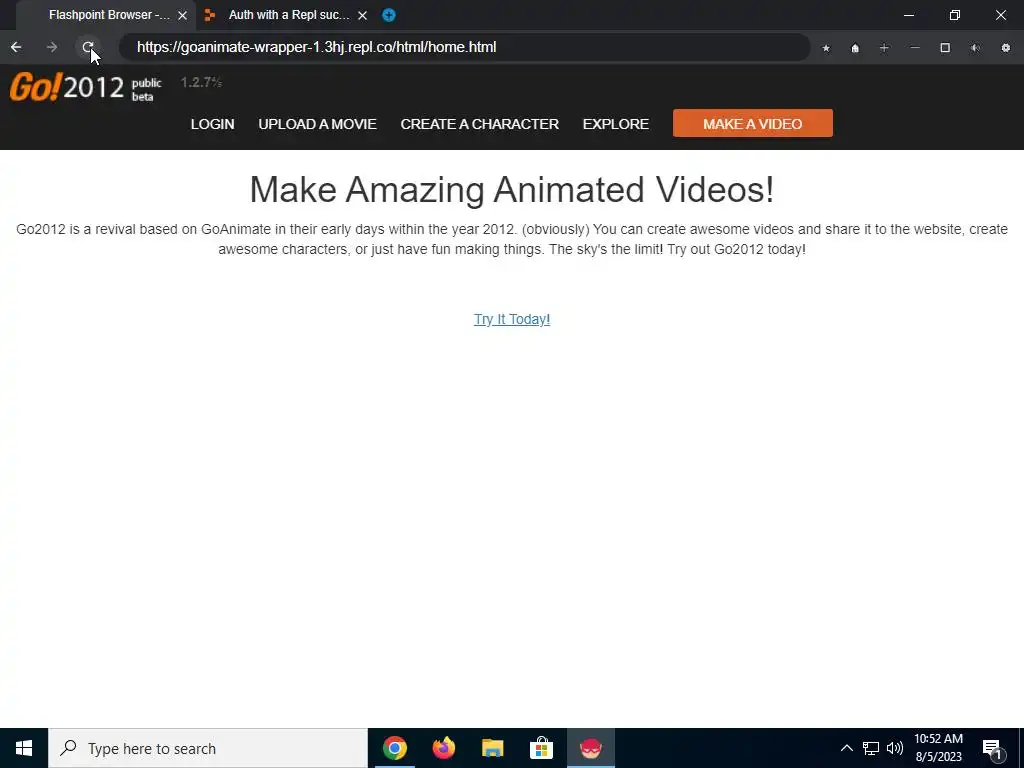Viewport: 1024px width, 768px height.
Task: Reload the page with the refresh icon
Action: point(88,47)
